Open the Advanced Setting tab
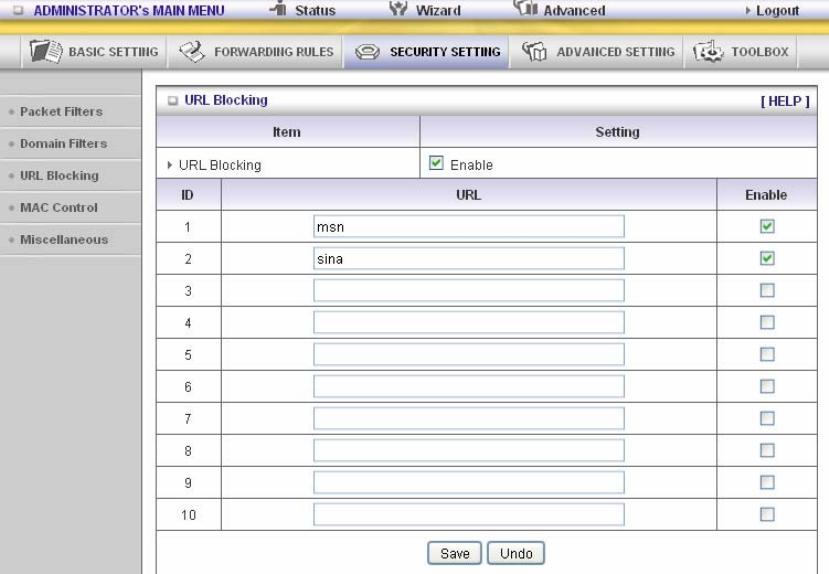Viewport: 829px width, 574px height. 597,52
